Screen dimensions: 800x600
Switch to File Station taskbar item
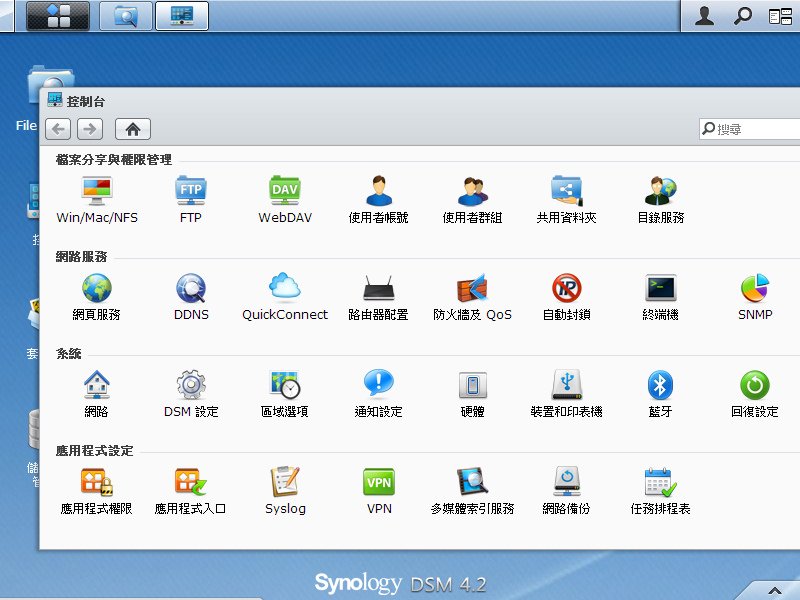126,16
